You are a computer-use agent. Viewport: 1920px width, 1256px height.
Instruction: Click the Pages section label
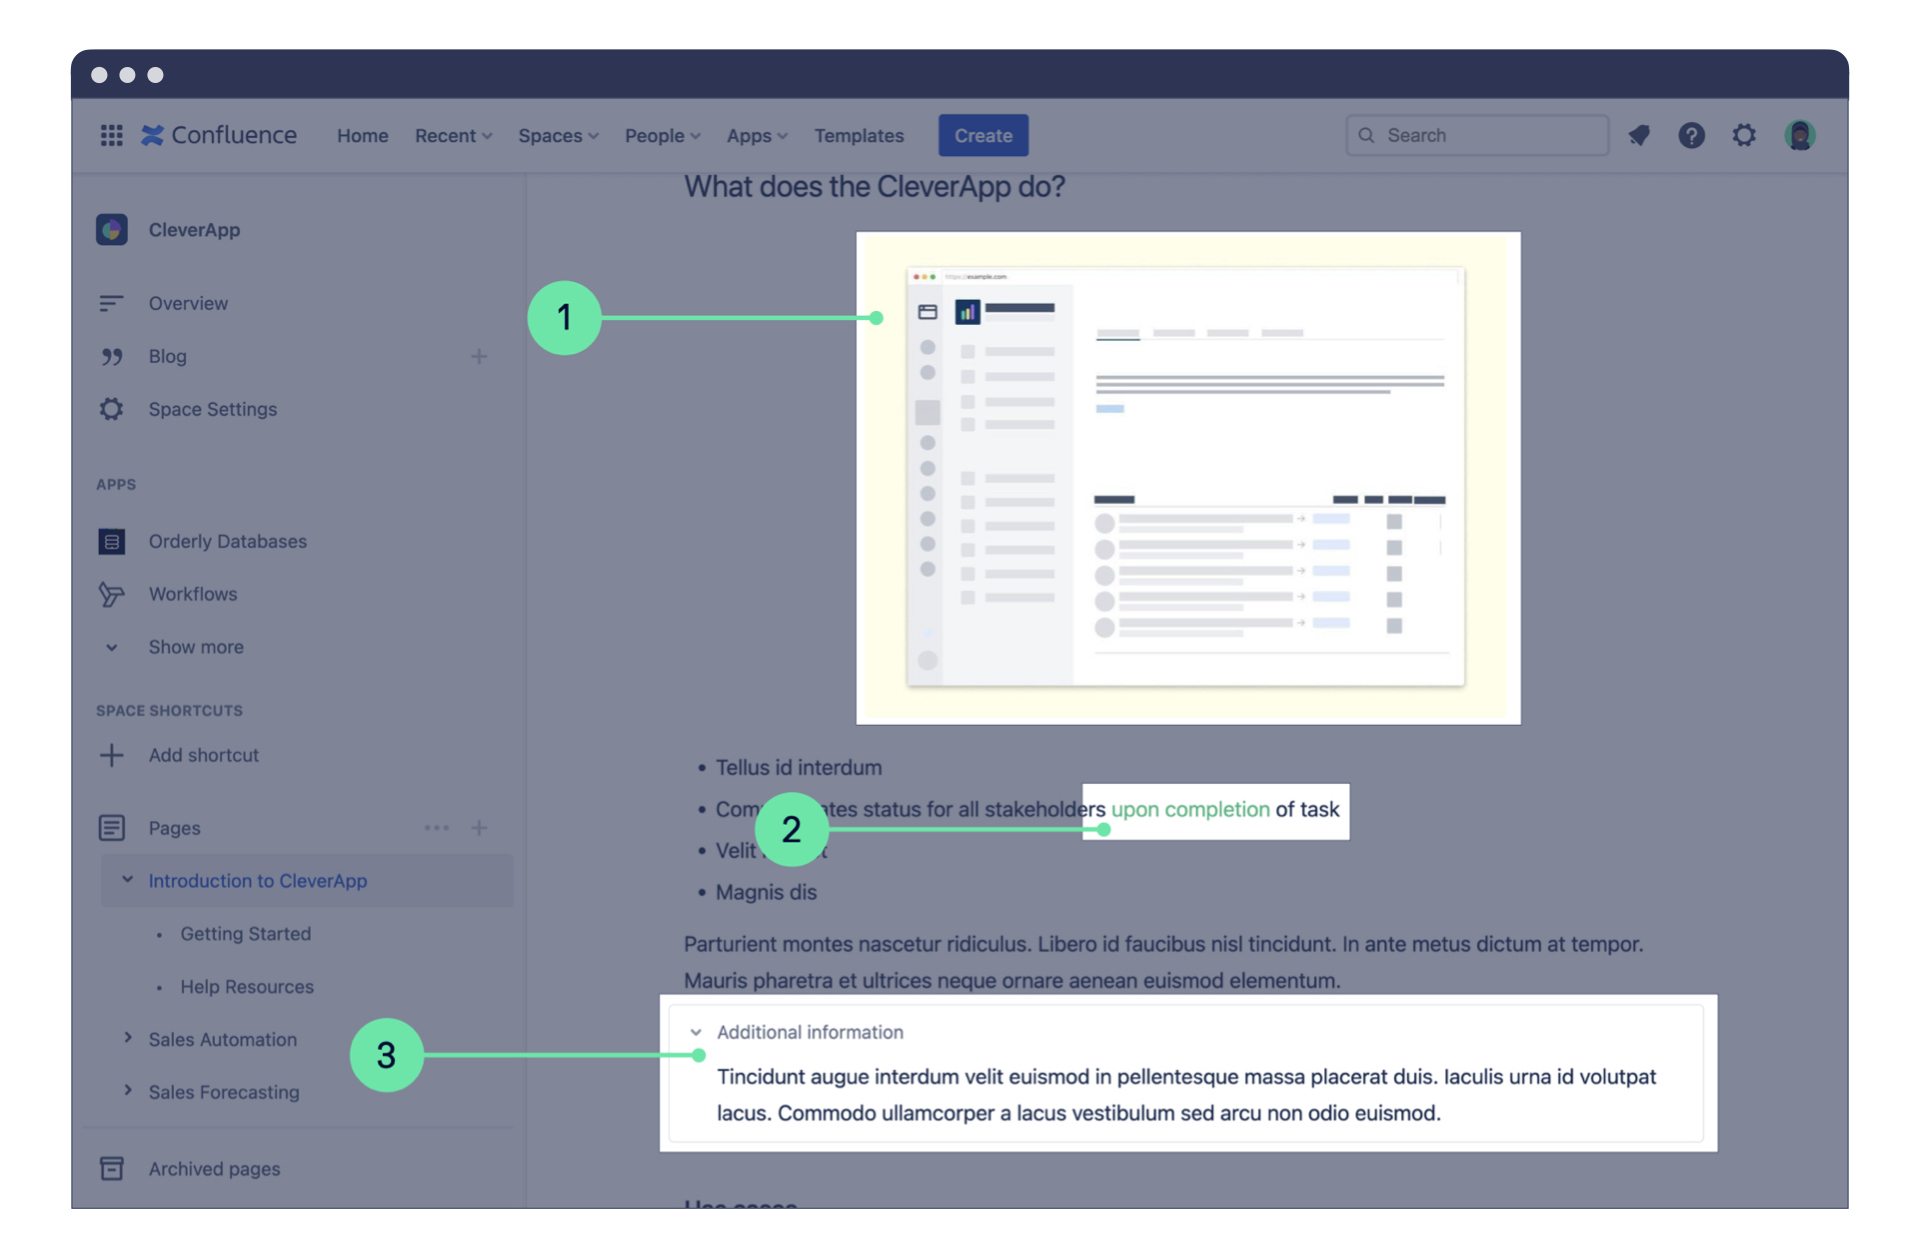point(174,828)
